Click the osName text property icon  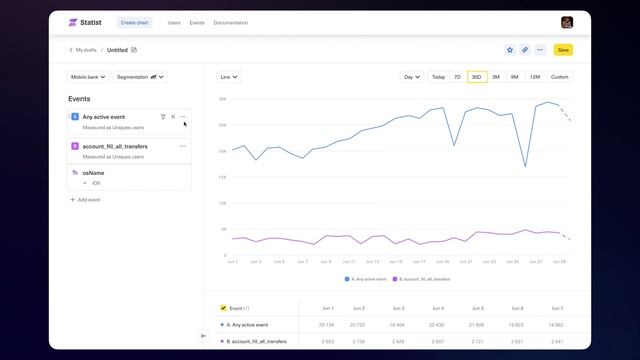[75, 173]
